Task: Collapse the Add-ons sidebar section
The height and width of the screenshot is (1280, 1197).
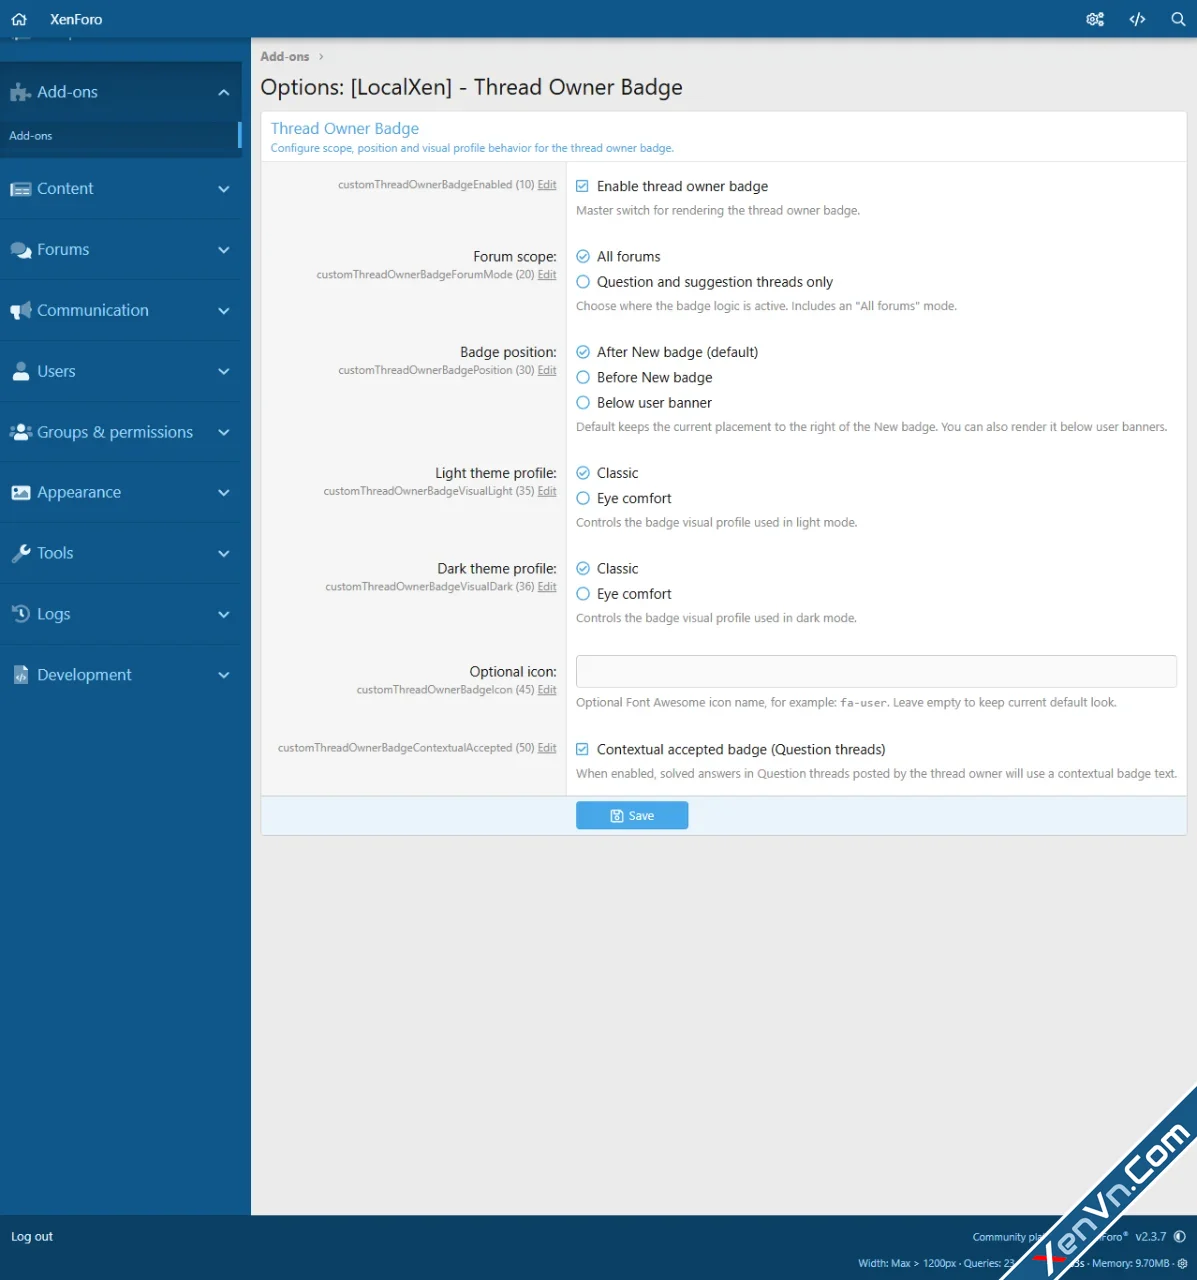Action: tap(223, 92)
